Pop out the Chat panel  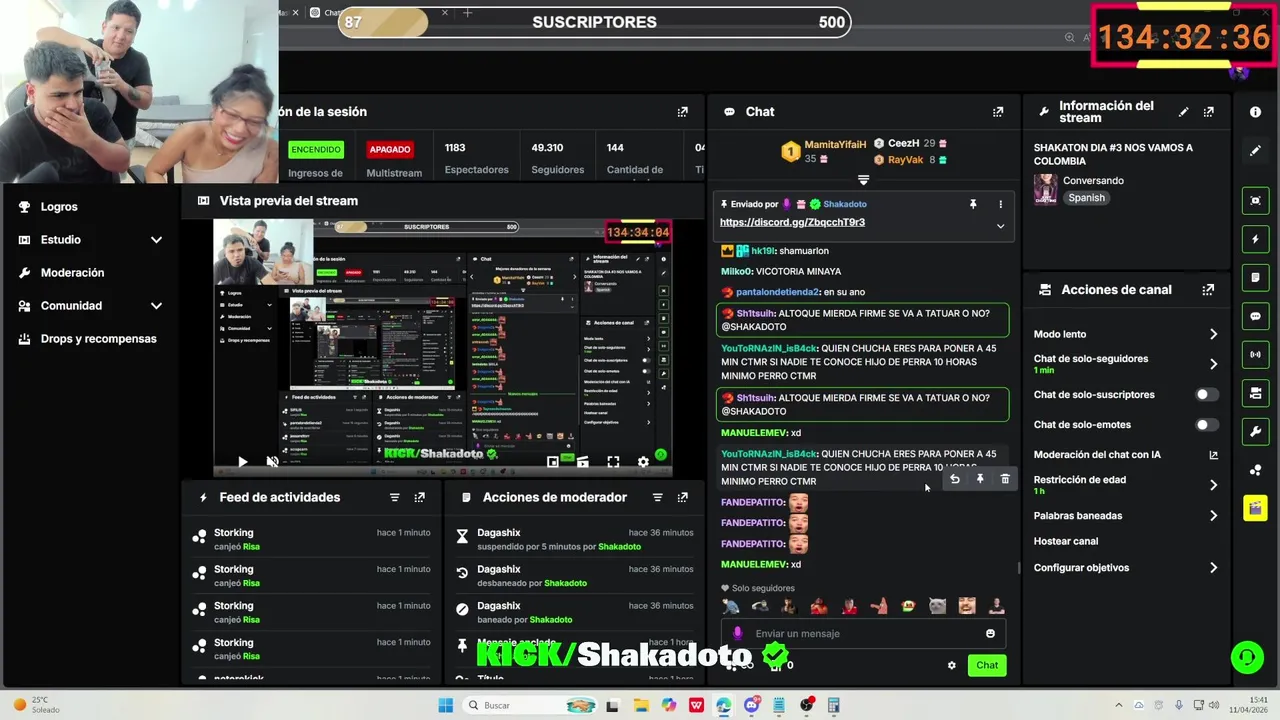click(x=998, y=112)
